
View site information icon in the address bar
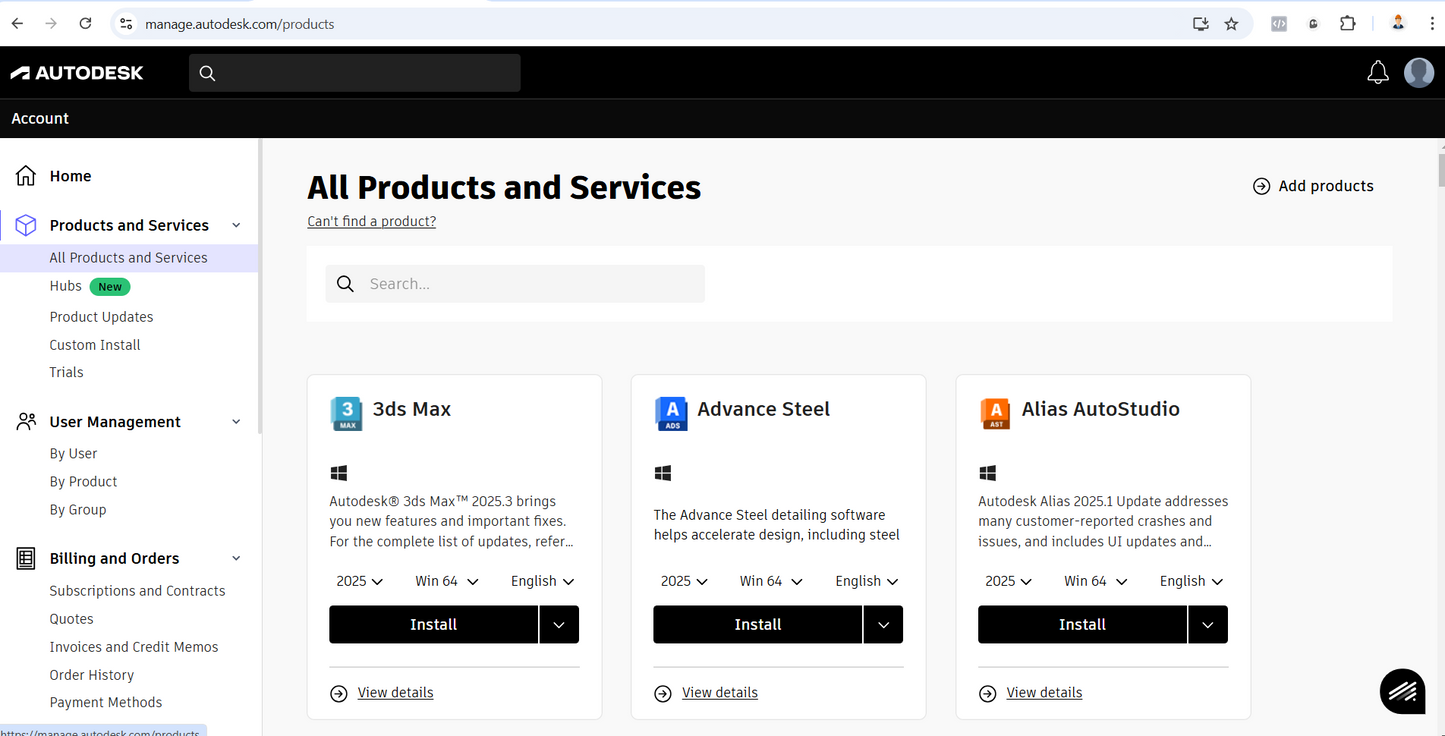[x=125, y=23]
